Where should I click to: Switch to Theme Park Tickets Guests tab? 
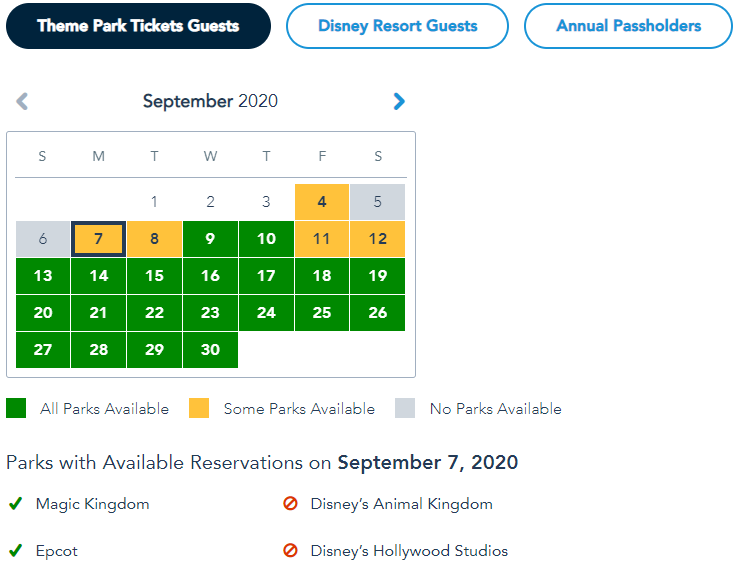(138, 26)
